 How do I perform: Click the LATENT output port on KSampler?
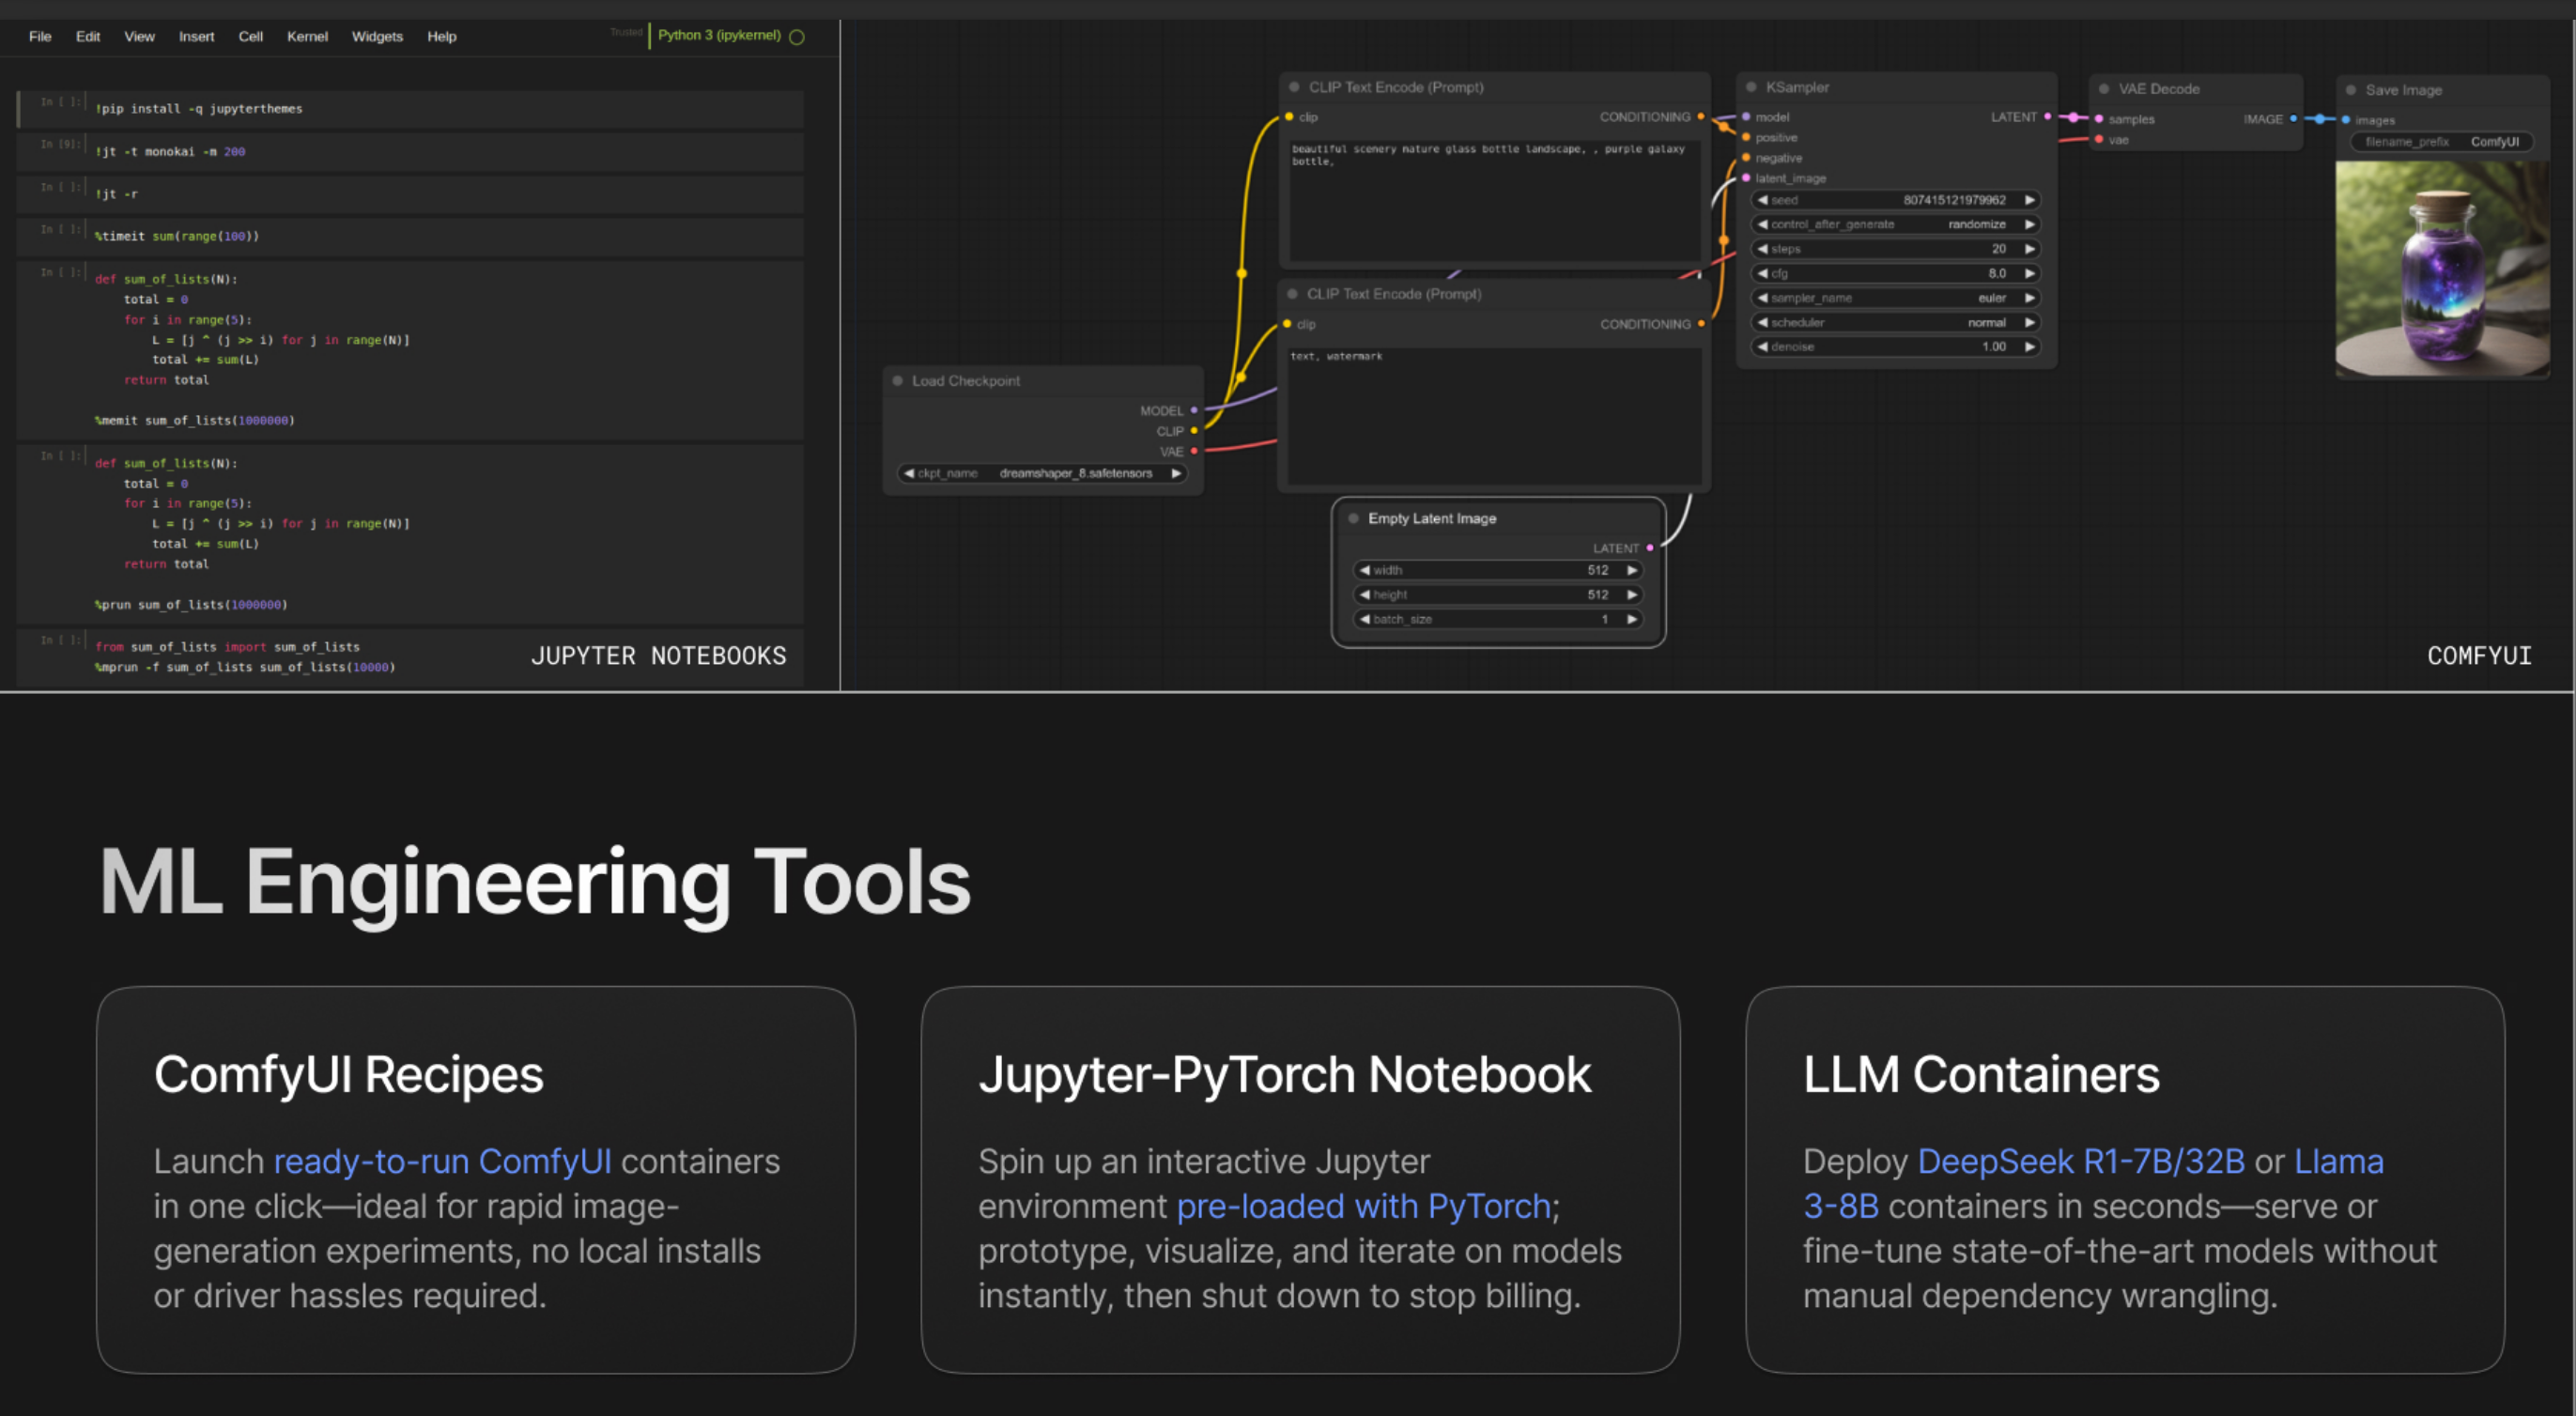pos(2048,117)
